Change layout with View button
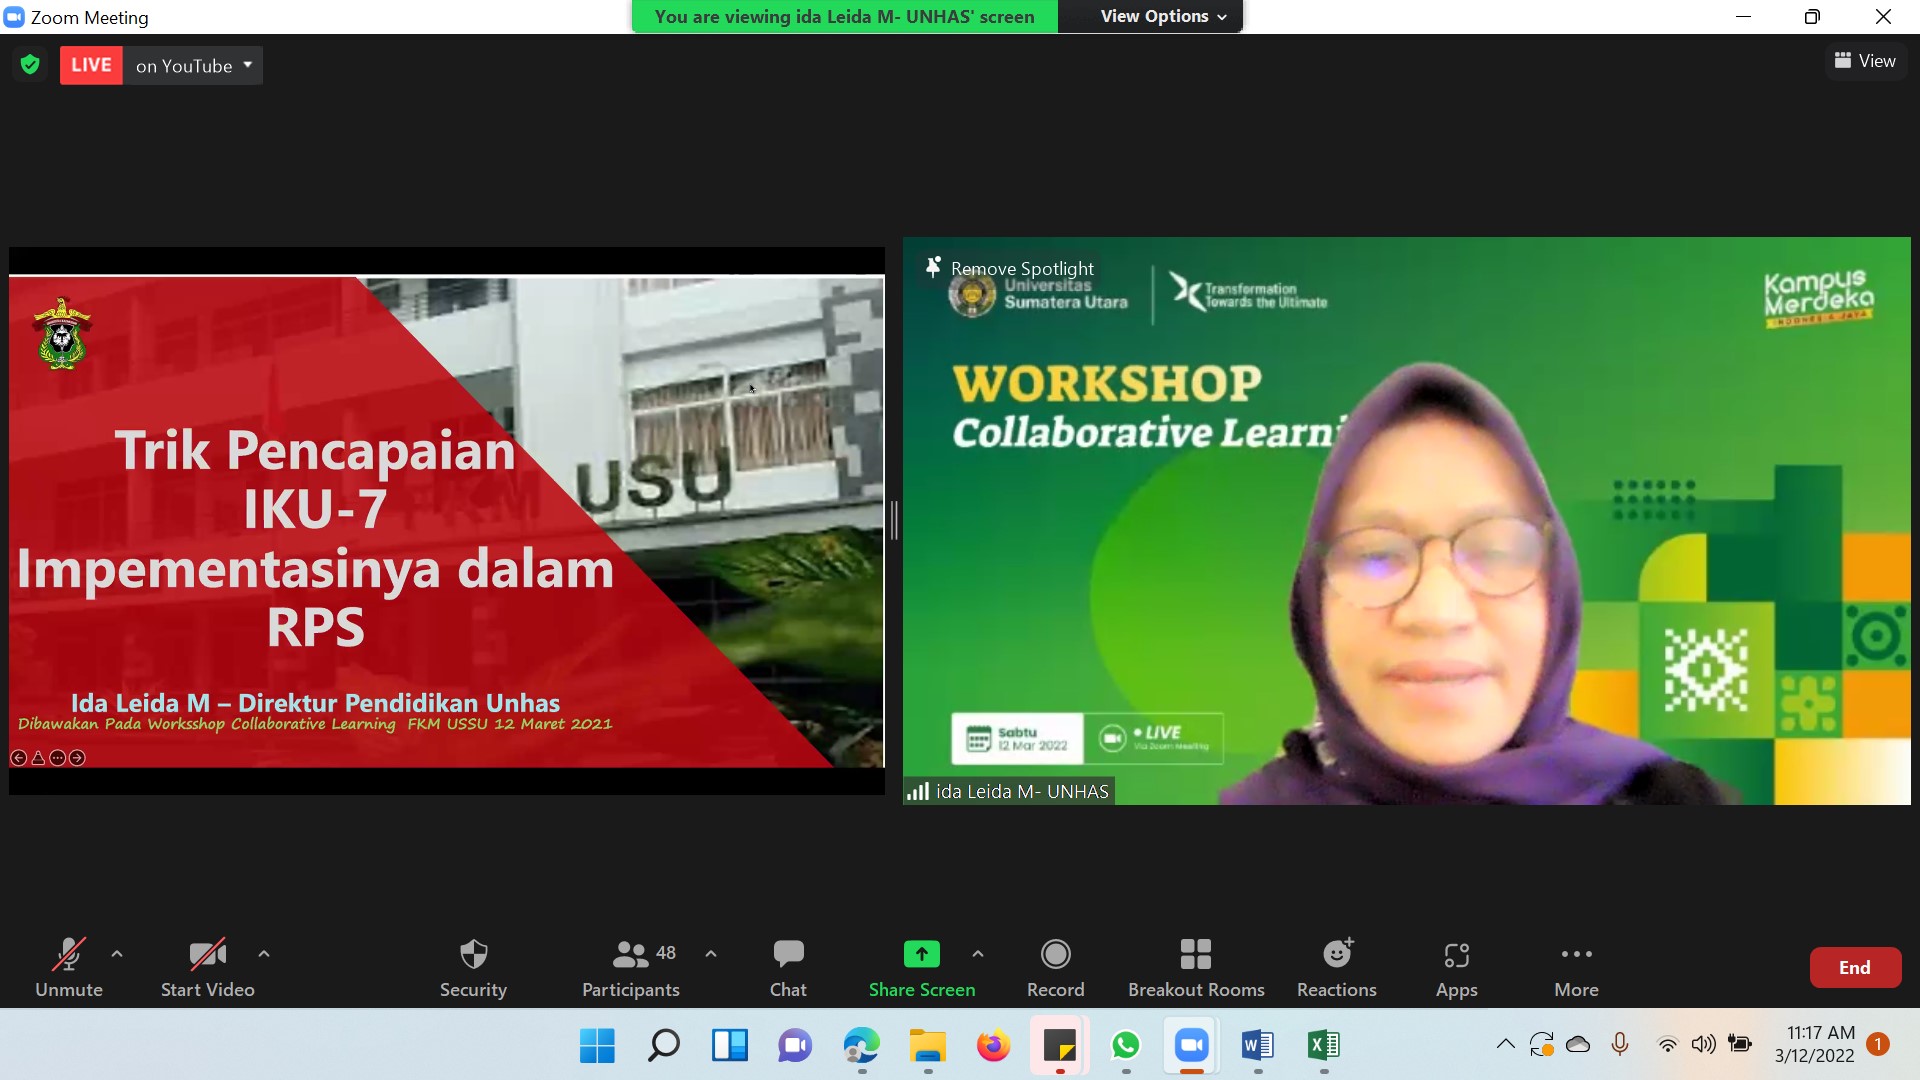Image resolution: width=1920 pixels, height=1080 pixels. tap(1865, 61)
